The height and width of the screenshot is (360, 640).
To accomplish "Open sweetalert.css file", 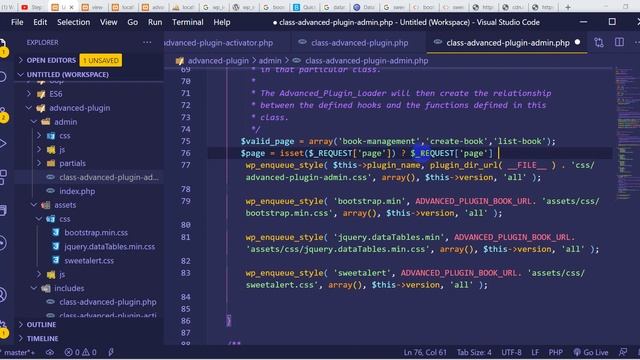I will 89,260.
